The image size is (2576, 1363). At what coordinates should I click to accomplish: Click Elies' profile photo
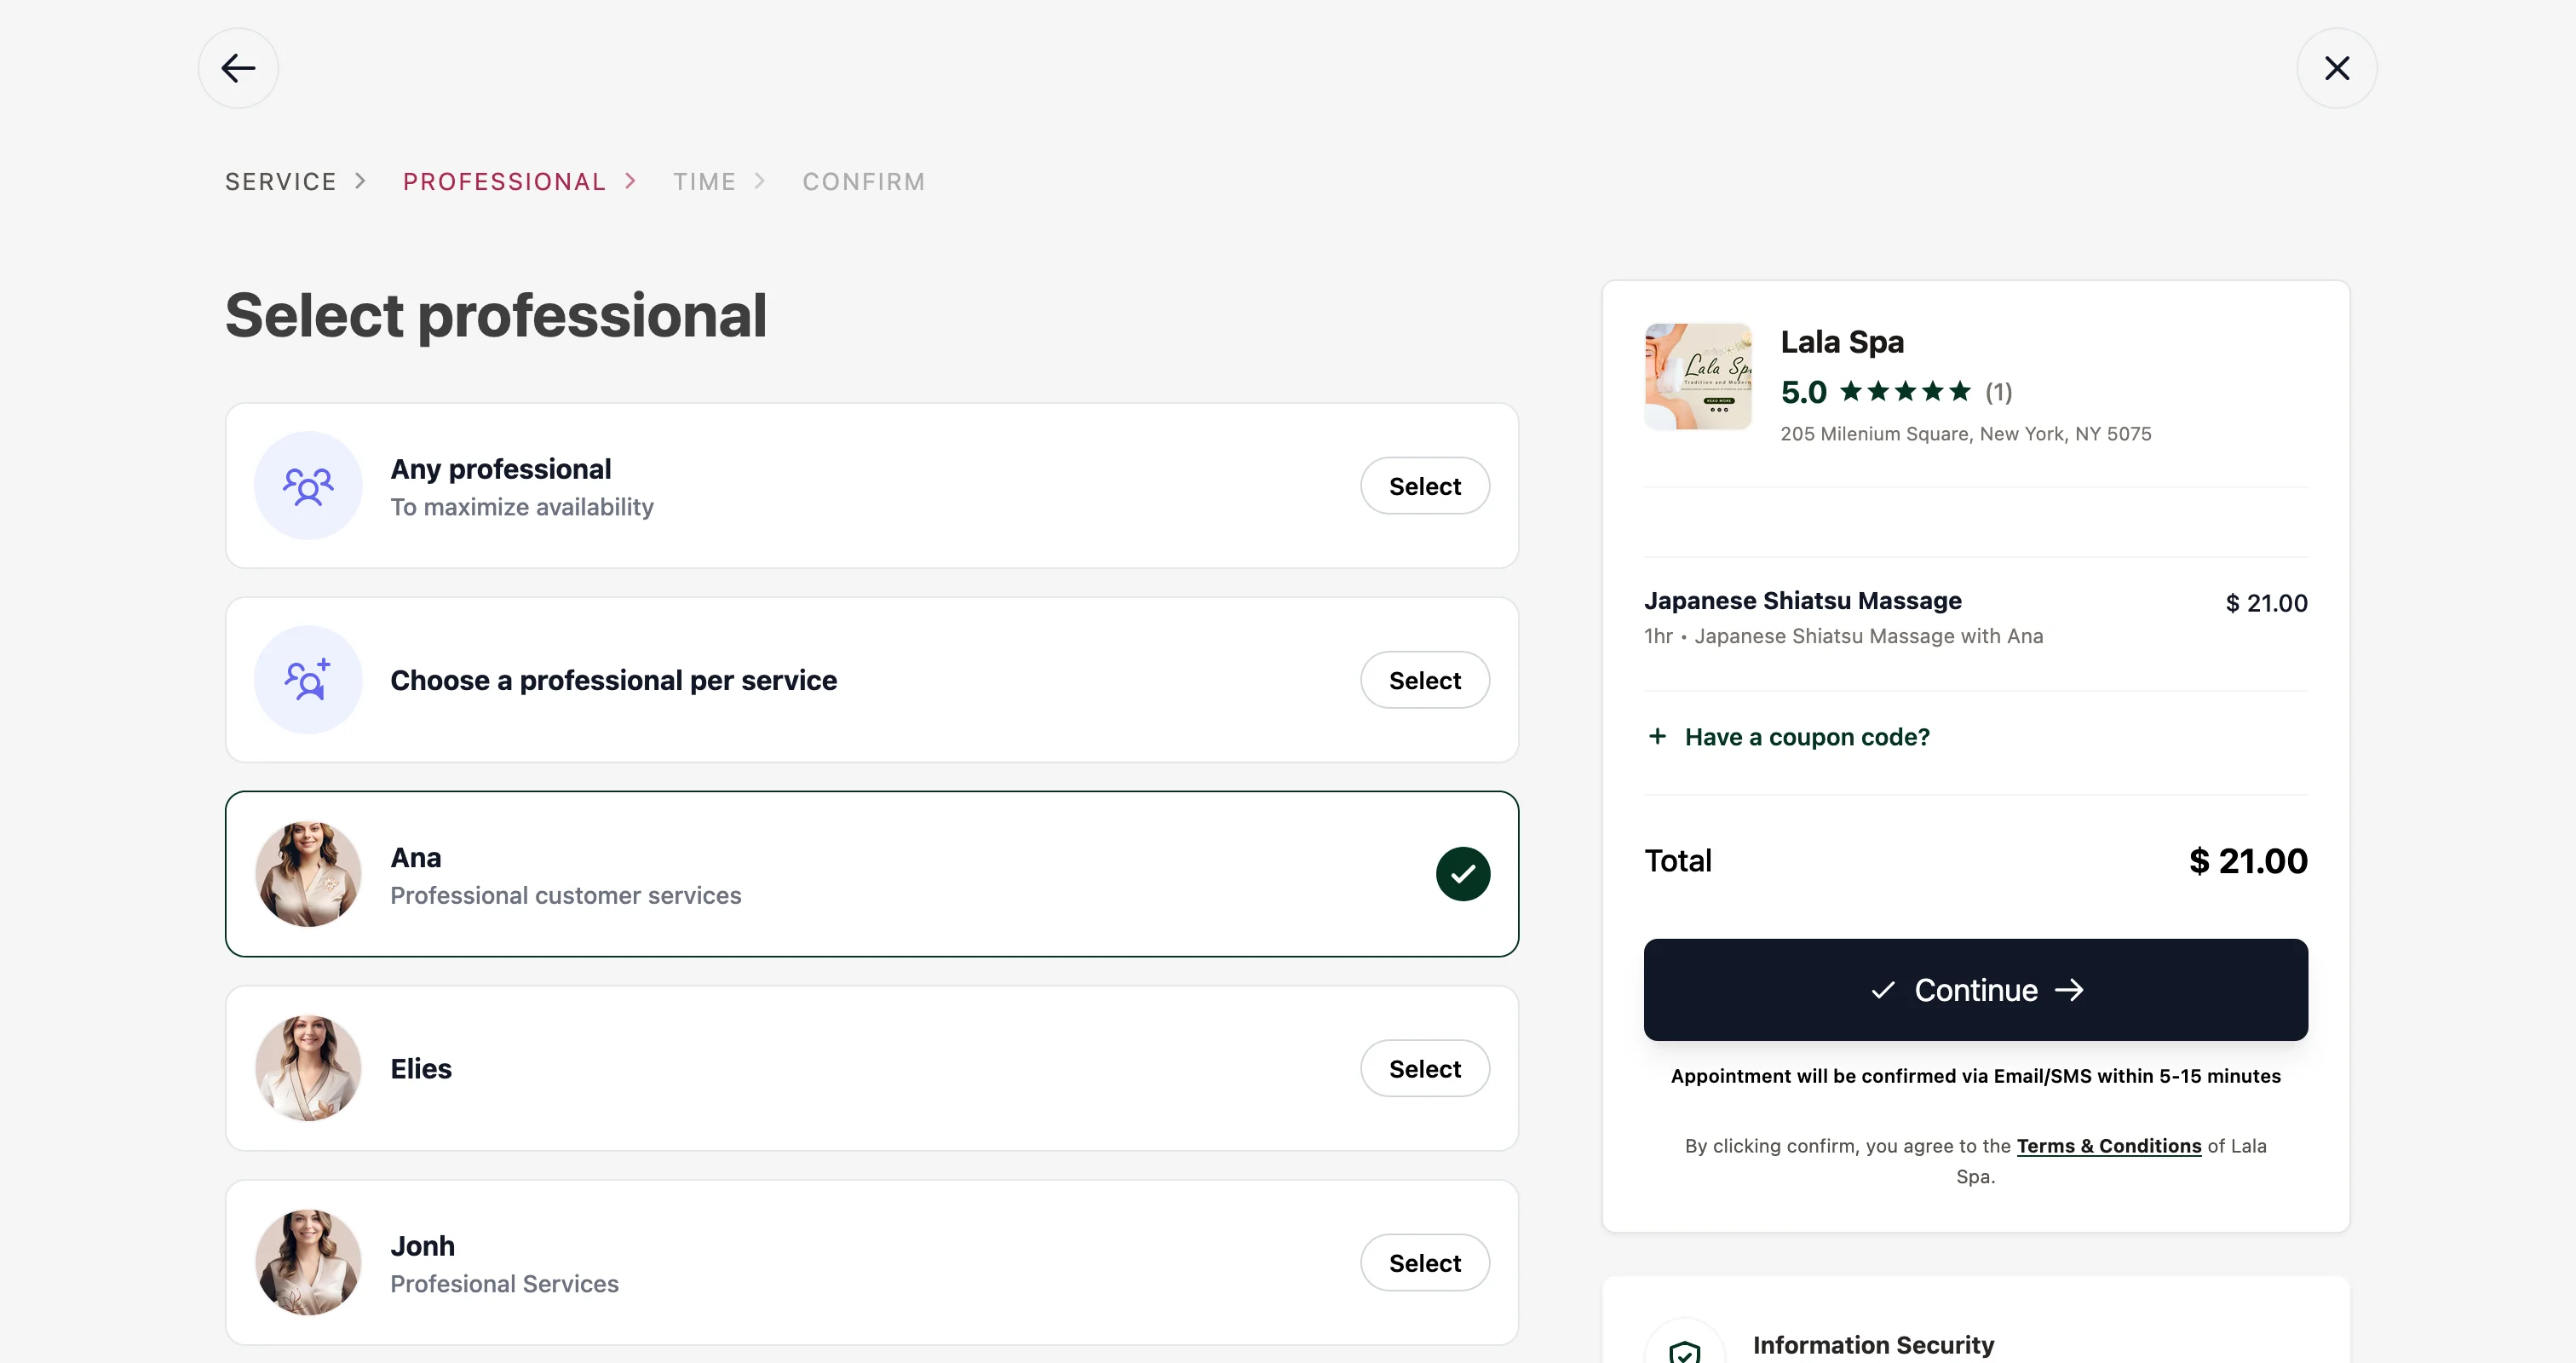(308, 1068)
